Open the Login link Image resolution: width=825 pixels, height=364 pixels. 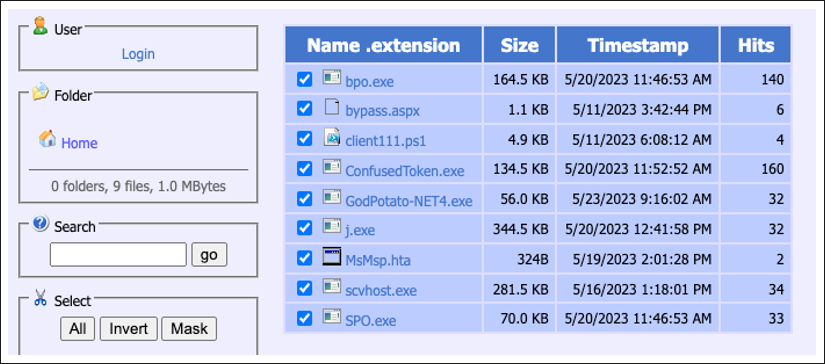point(138,54)
